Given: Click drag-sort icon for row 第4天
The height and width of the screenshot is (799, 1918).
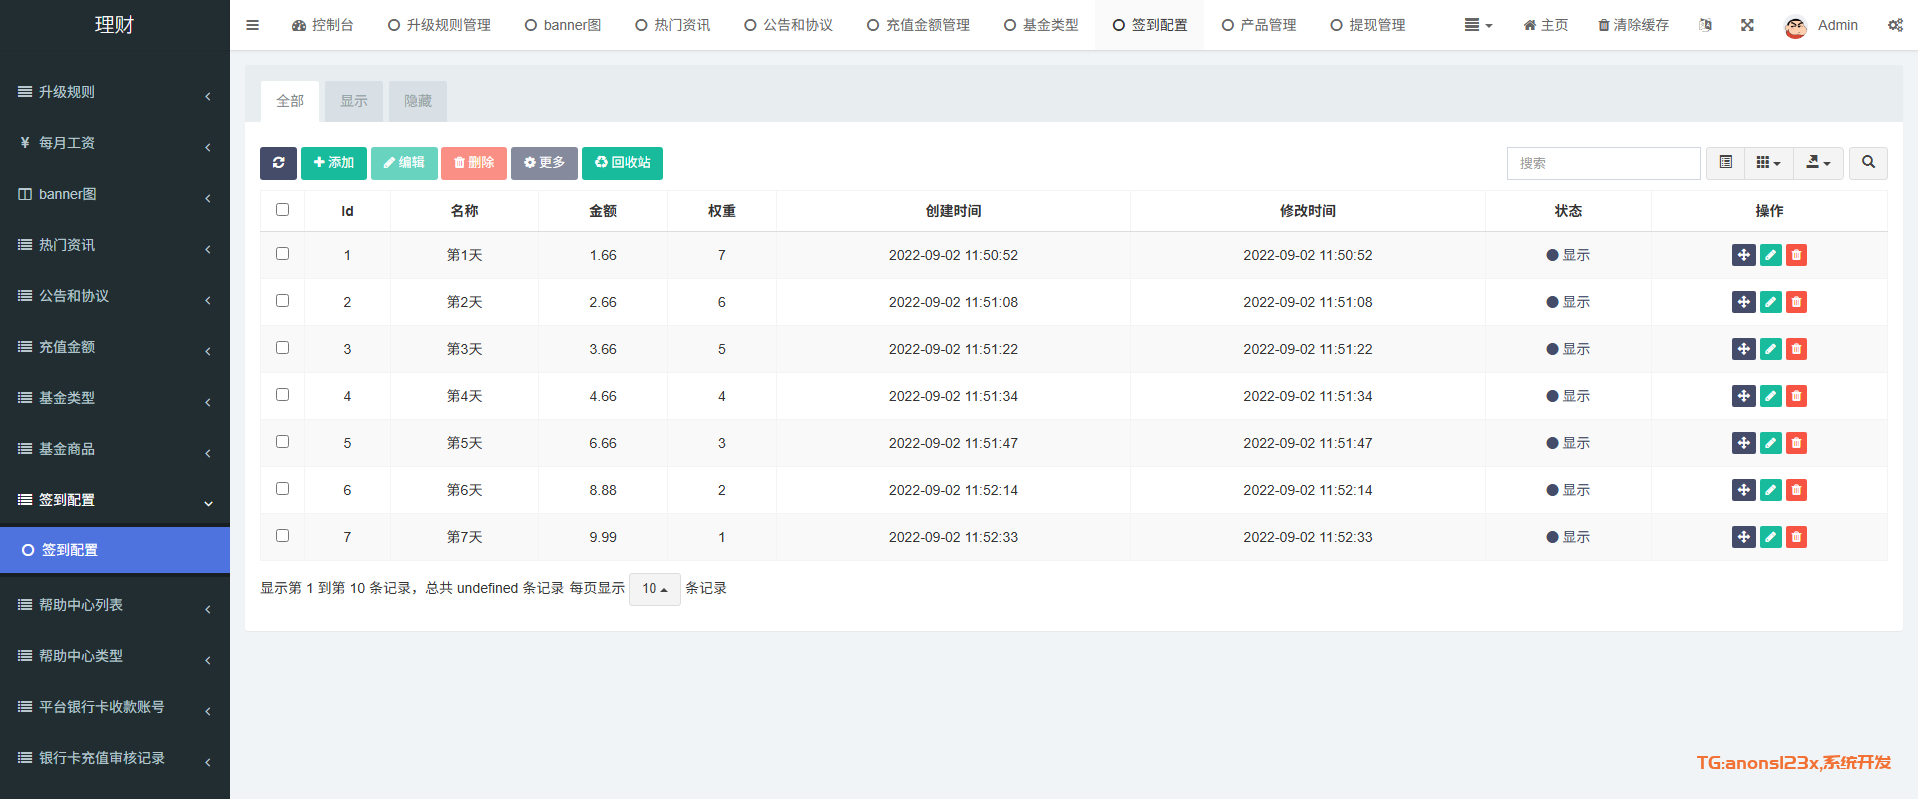Looking at the screenshot, I should coord(1743,396).
